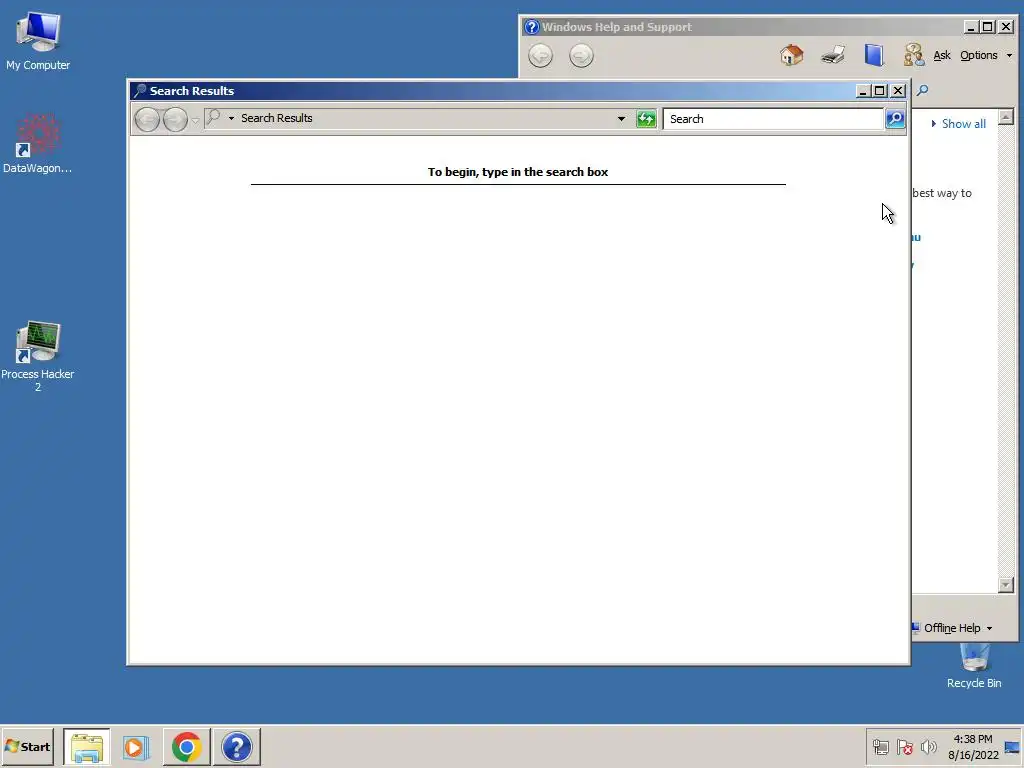Click the volume speaker tray icon

click(x=928, y=746)
